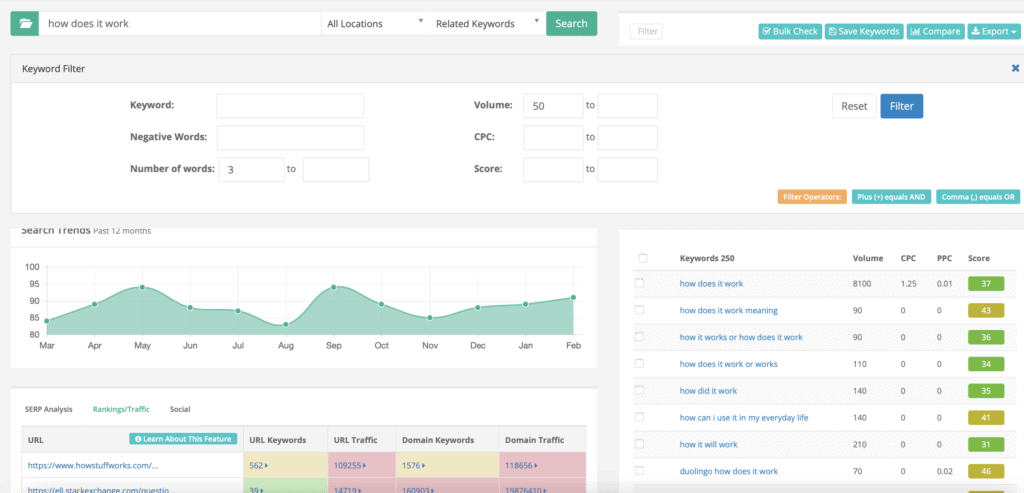
Task: Open the 'how does it work' keyword link
Action: tap(711, 283)
